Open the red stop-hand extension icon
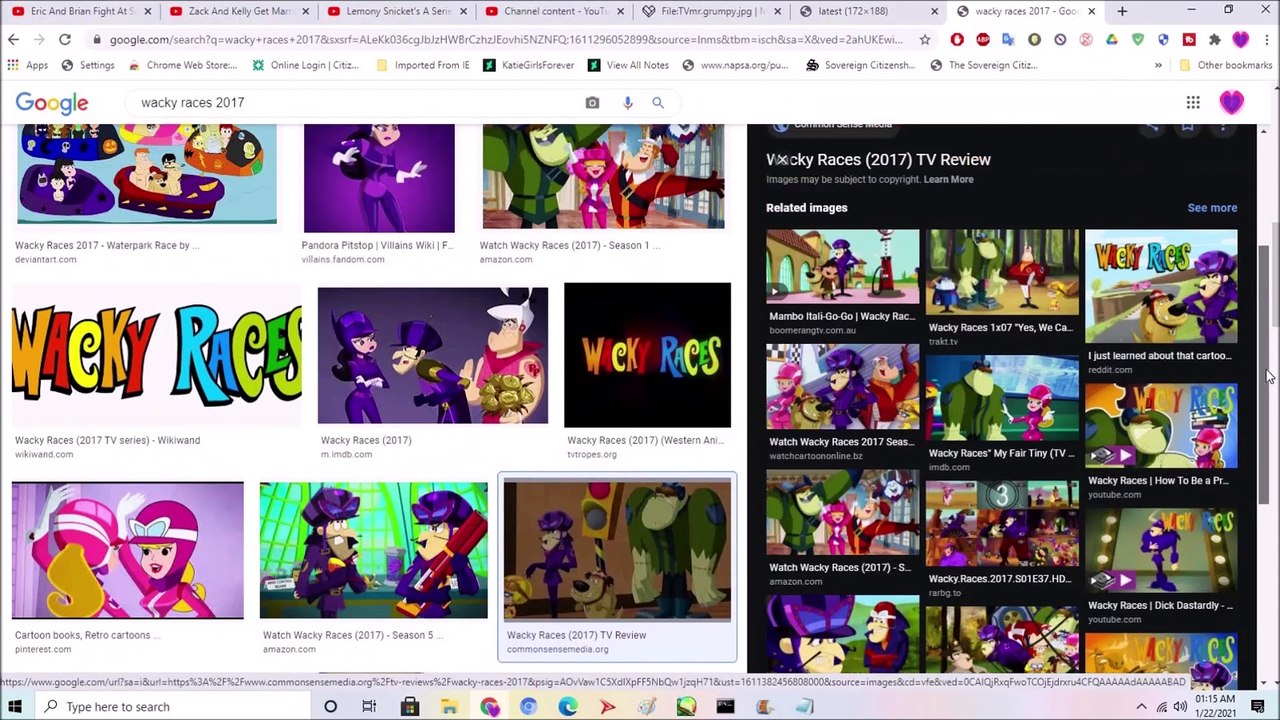The height and width of the screenshot is (720, 1280). pyautogui.click(x=957, y=39)
